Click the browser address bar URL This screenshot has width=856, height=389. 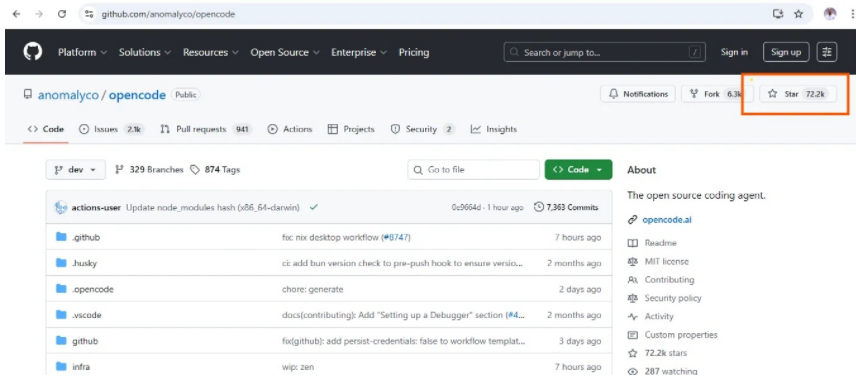(x=168, y=14)
